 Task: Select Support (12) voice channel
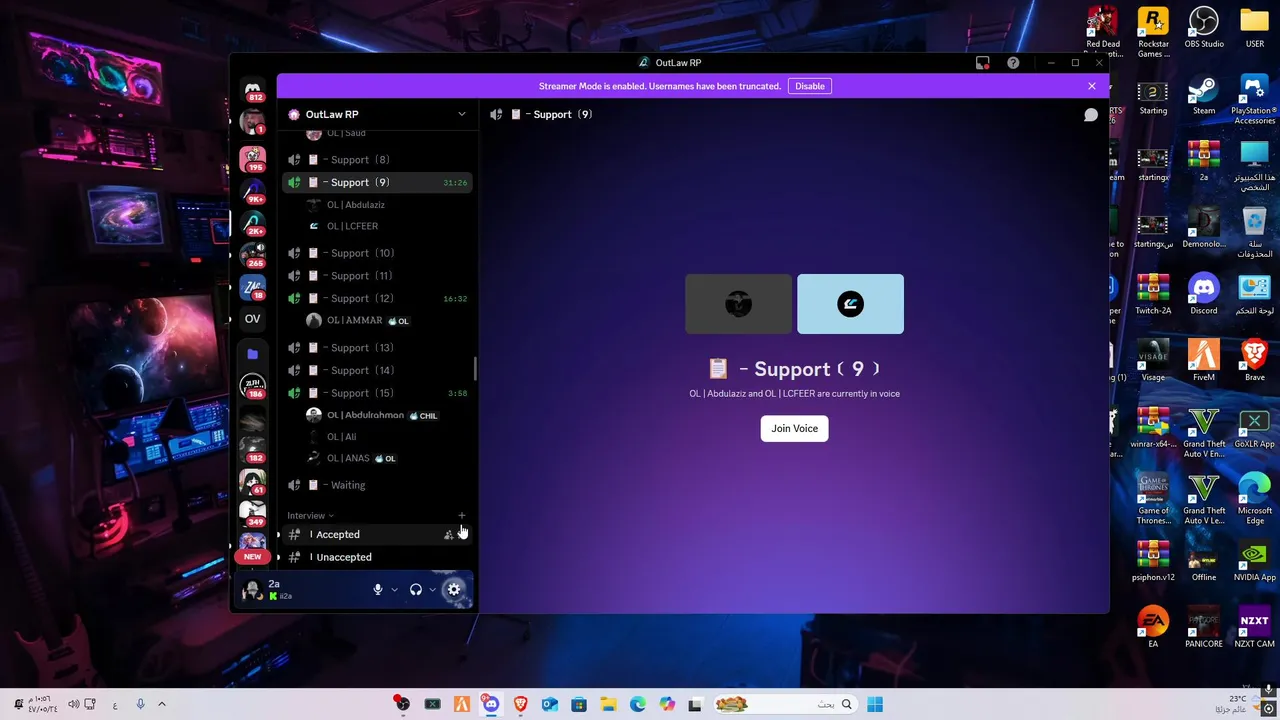pos(377,299)
